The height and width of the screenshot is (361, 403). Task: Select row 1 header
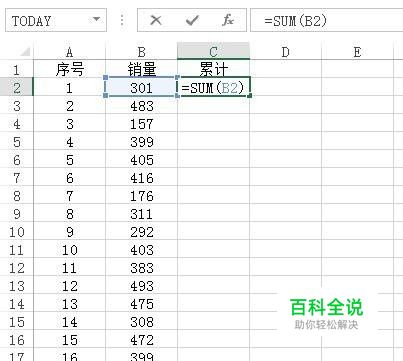pyautogui.click(x=17, y=70)
